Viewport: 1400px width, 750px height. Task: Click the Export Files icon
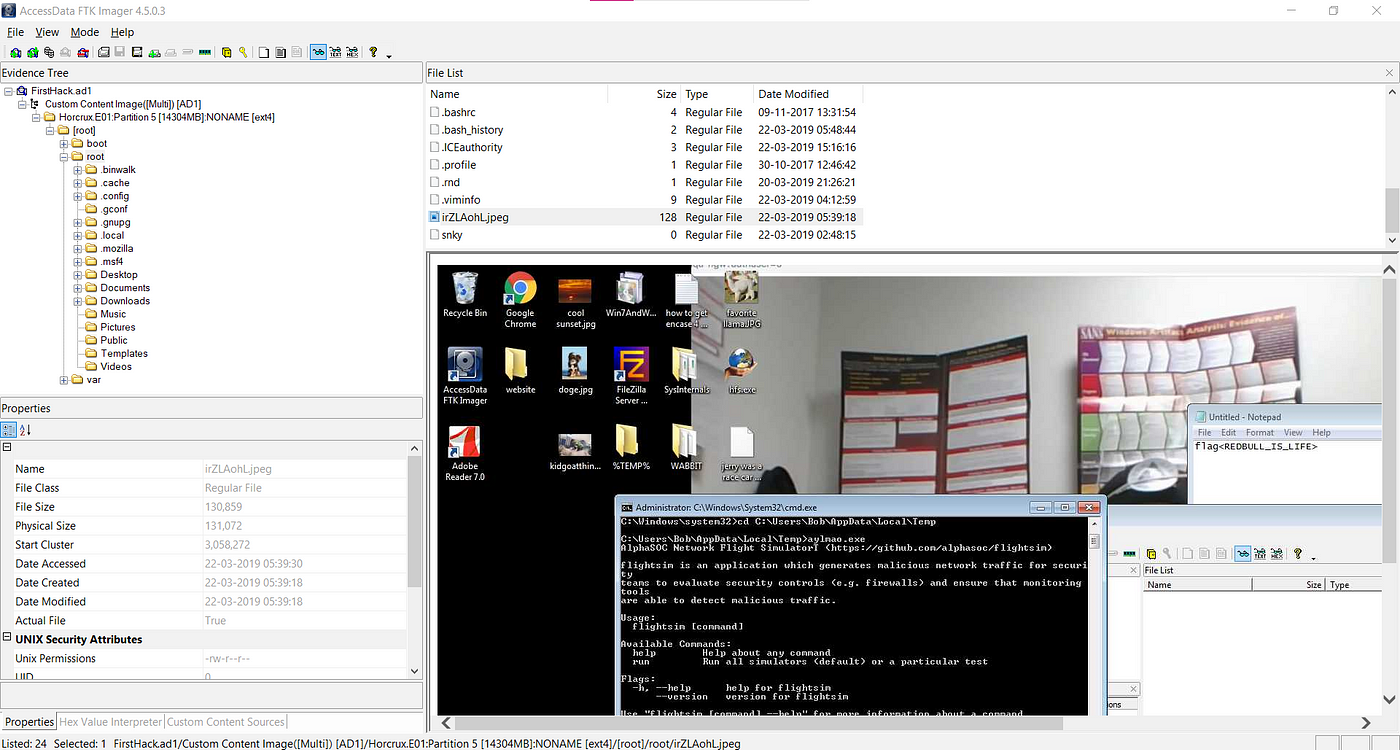[263, 52]
